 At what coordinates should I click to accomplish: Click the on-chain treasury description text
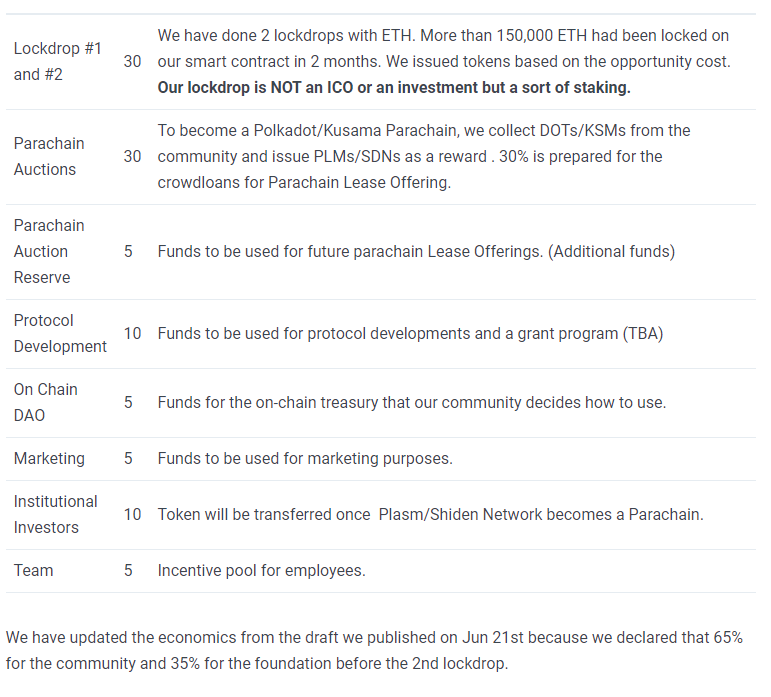coord(412,402)
